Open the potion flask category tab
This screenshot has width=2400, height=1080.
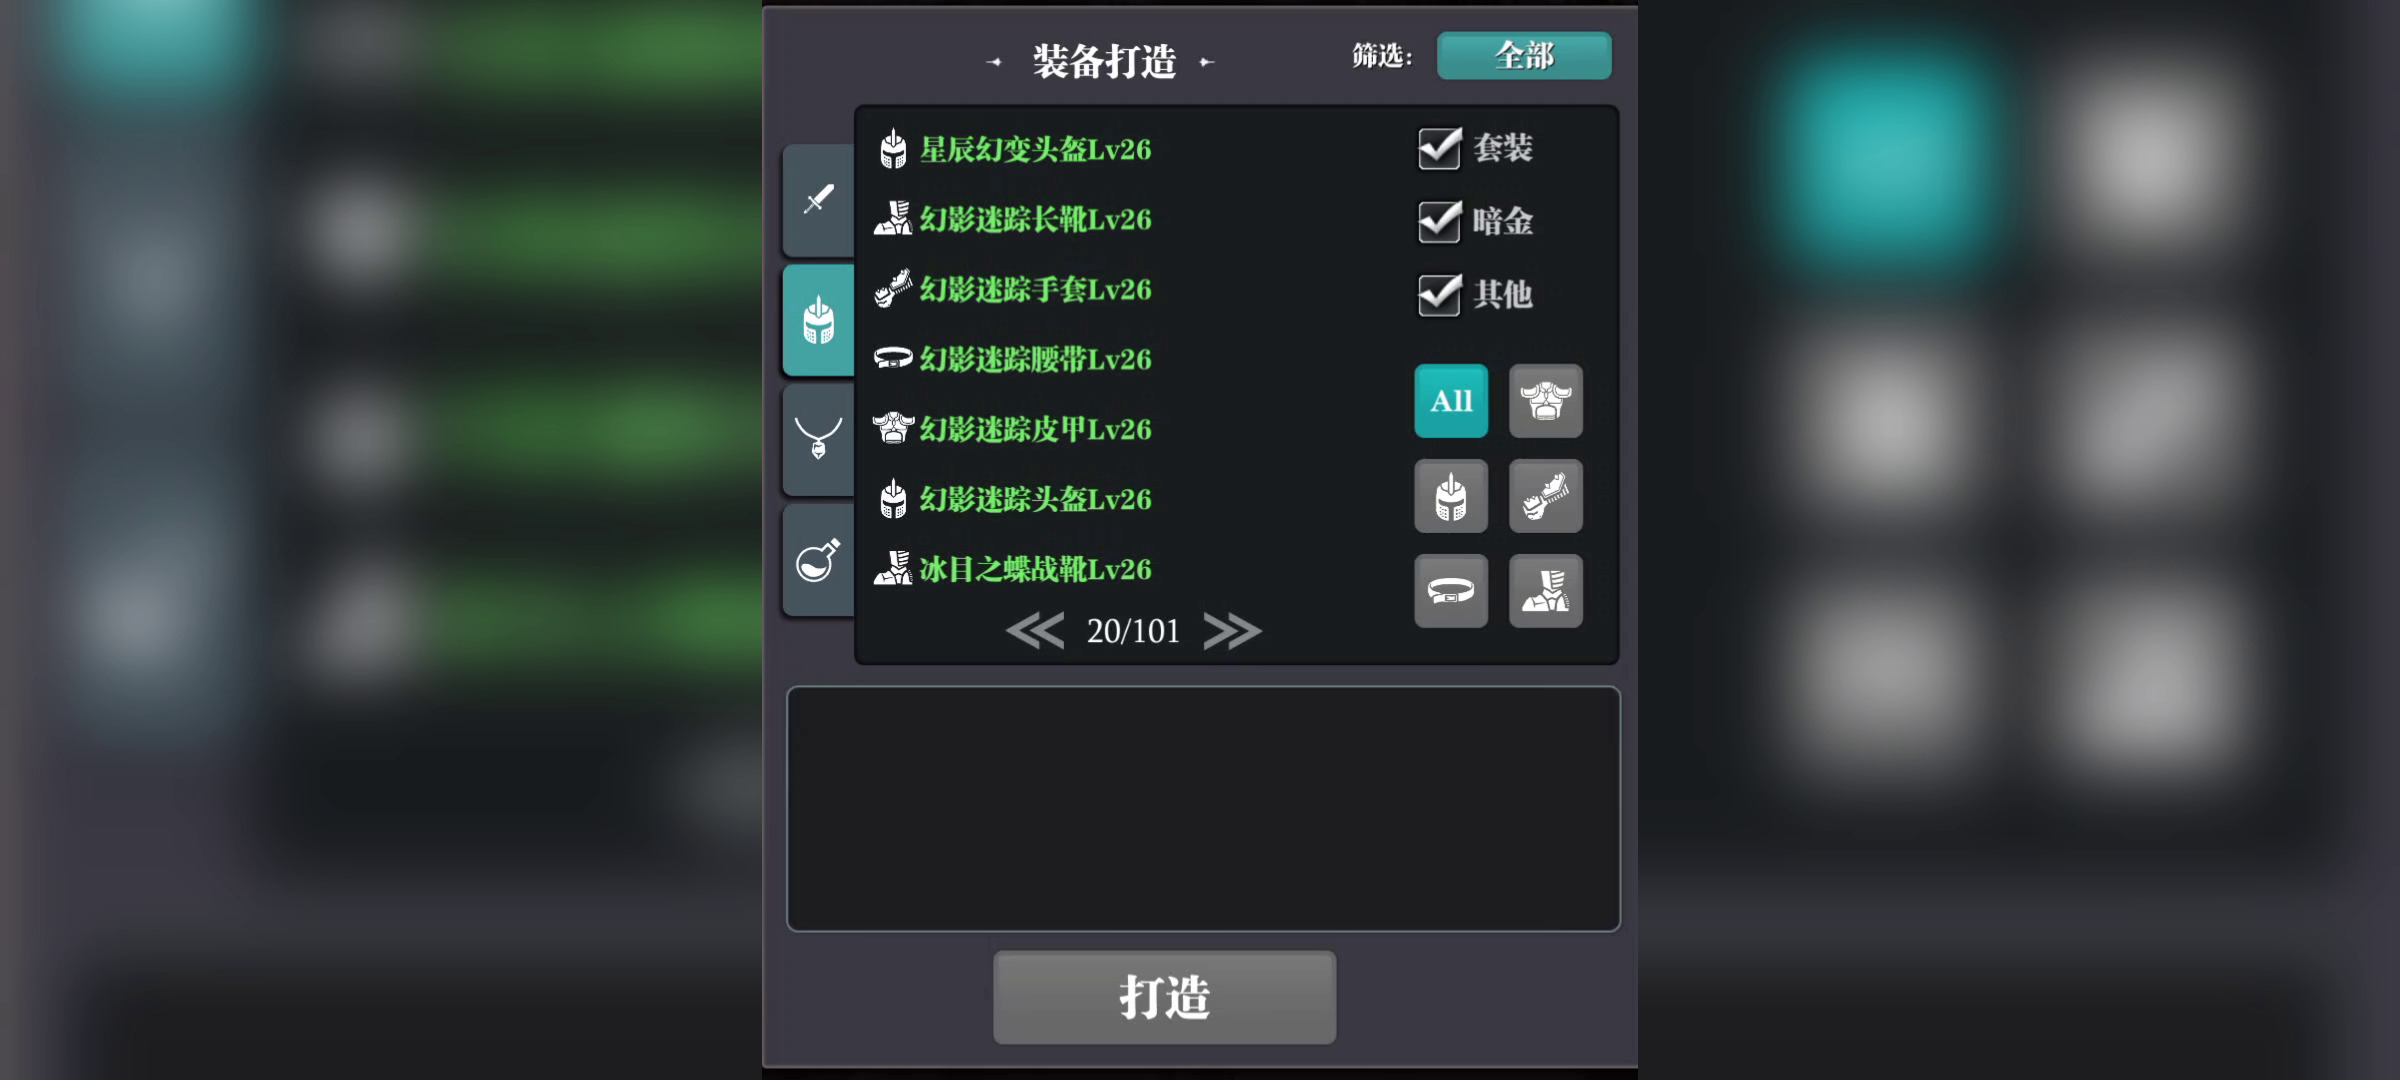tap(819, 560)
